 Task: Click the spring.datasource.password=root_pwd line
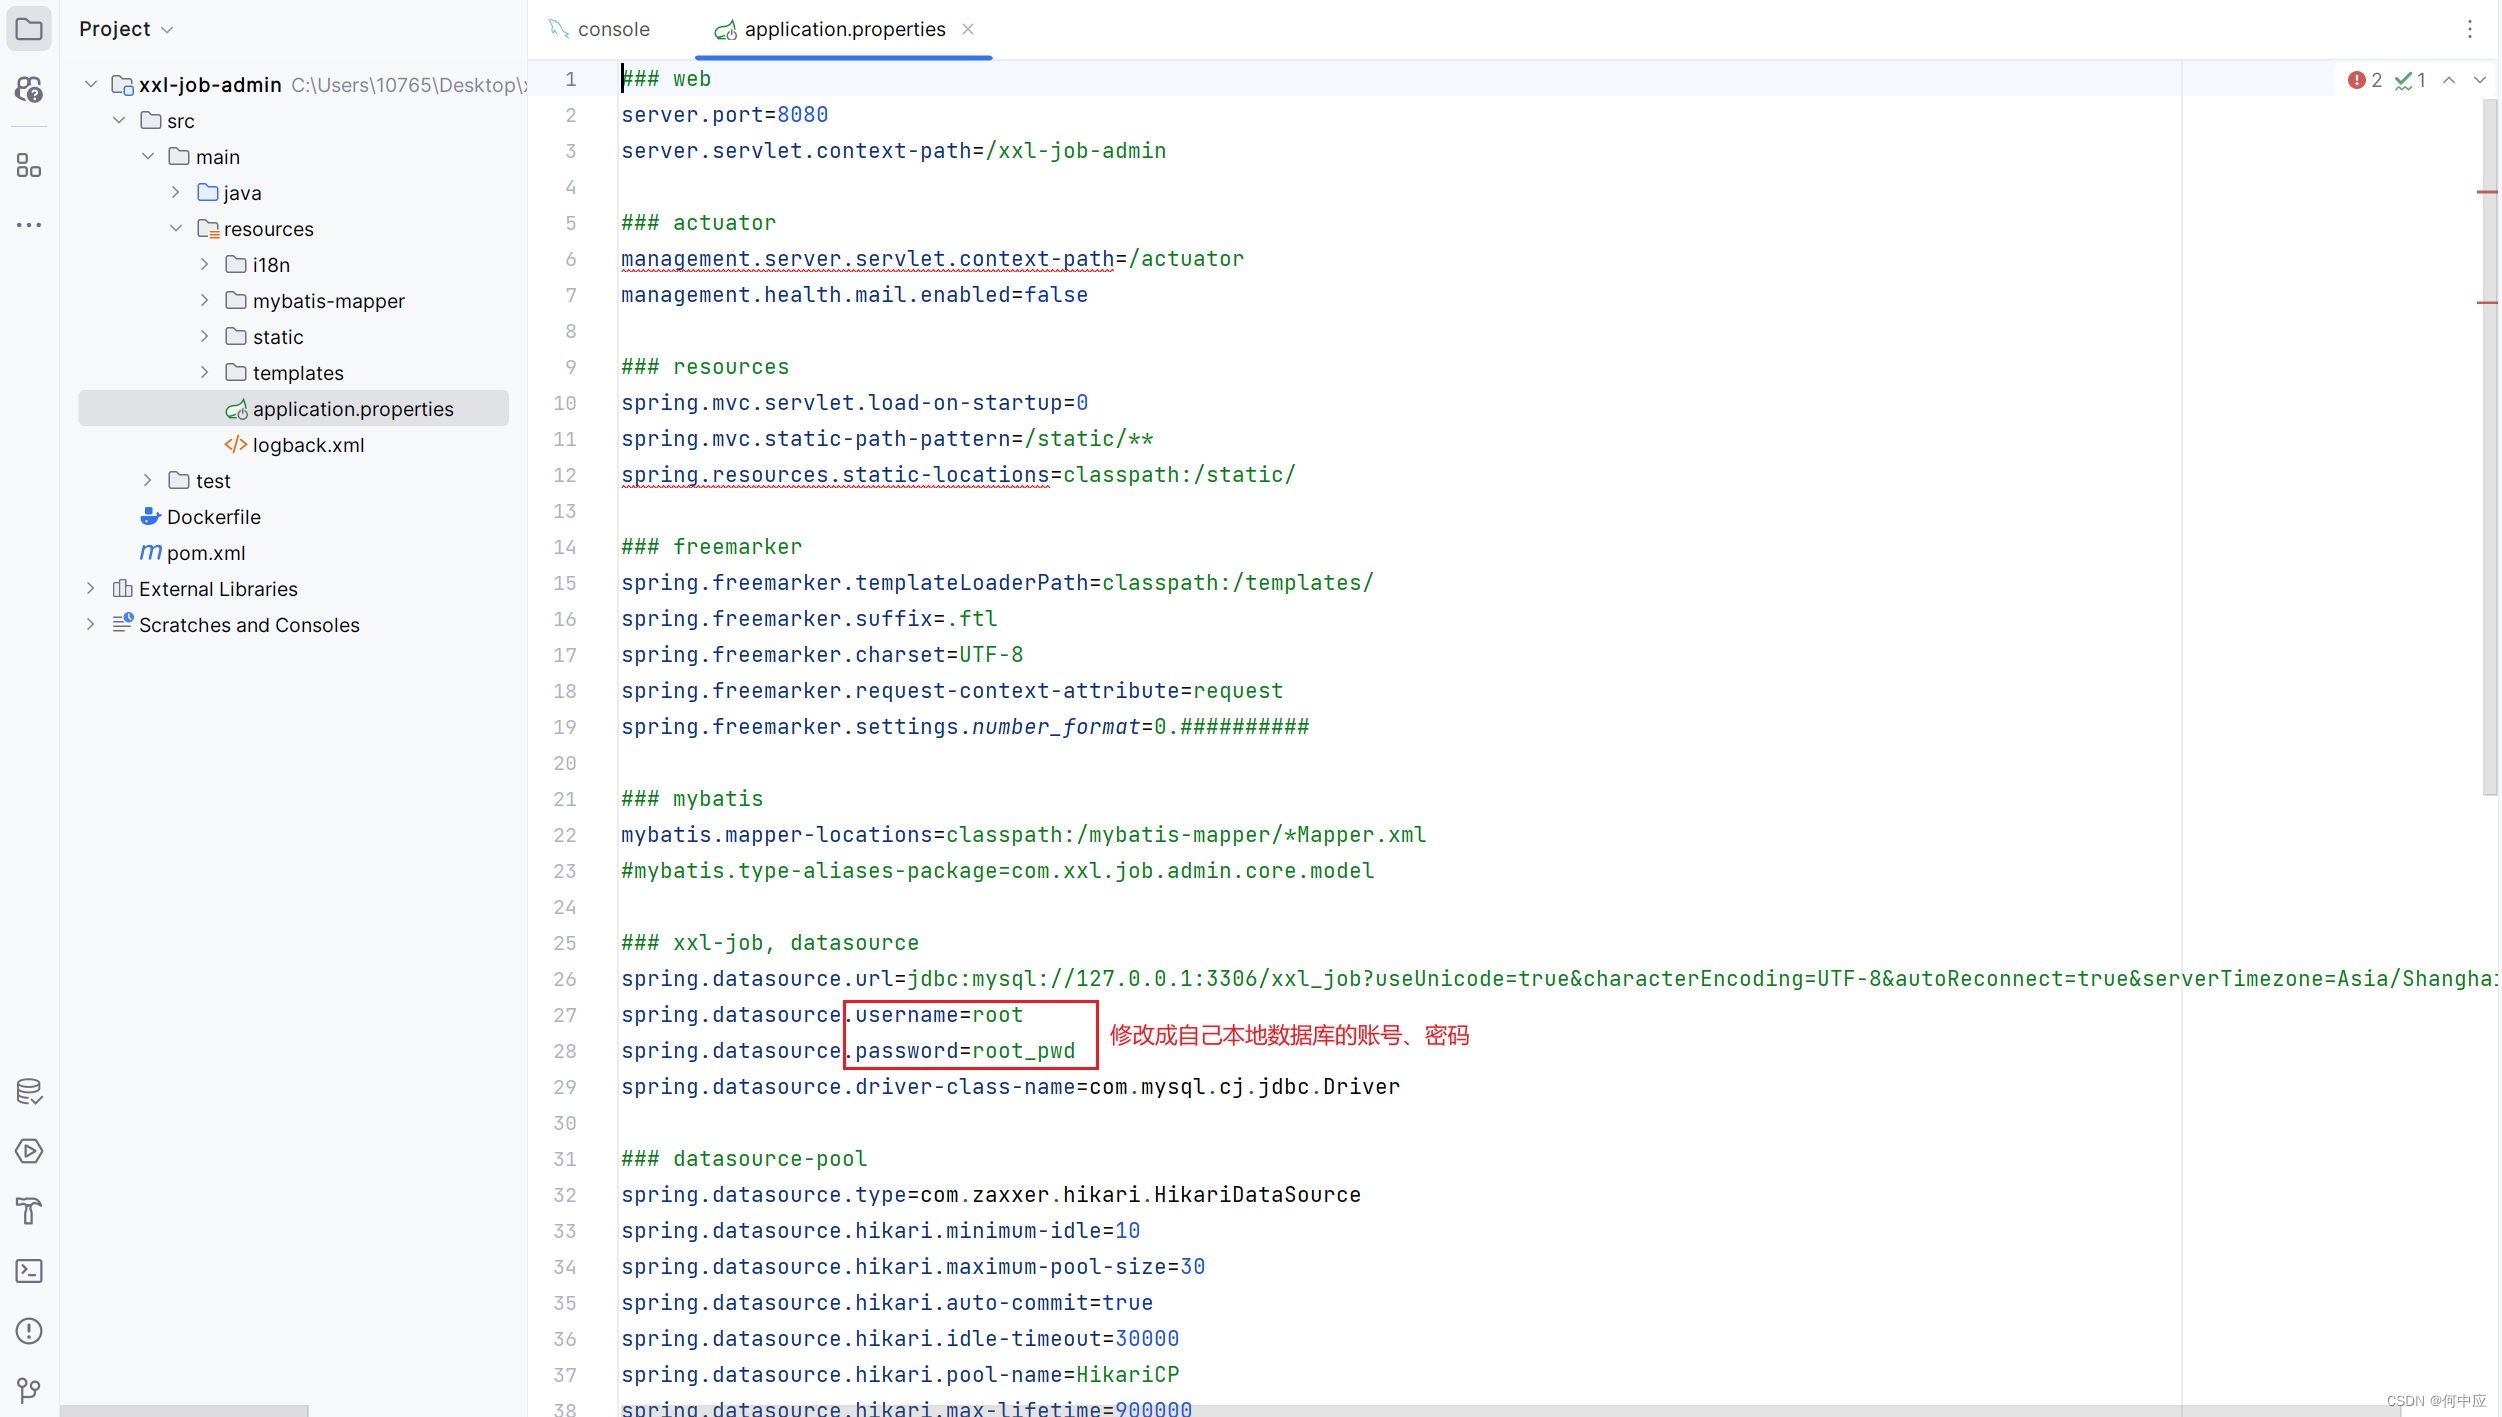[x=848, y=1051]
